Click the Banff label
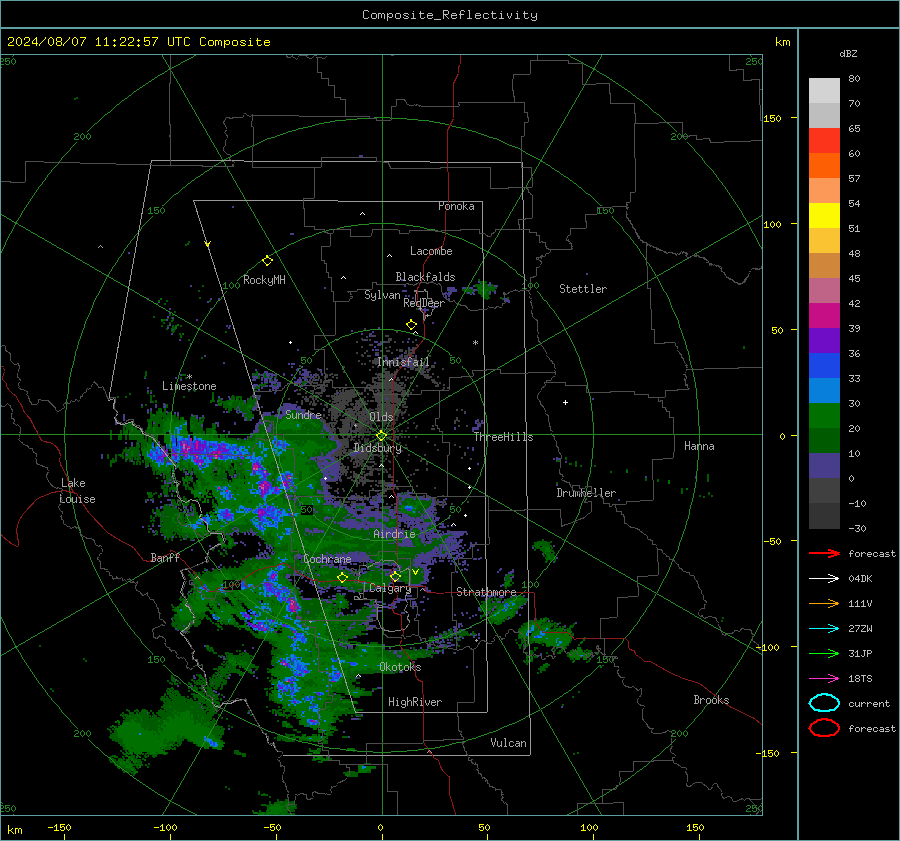This screenshot has width=900, height=841. coord(165,557)
